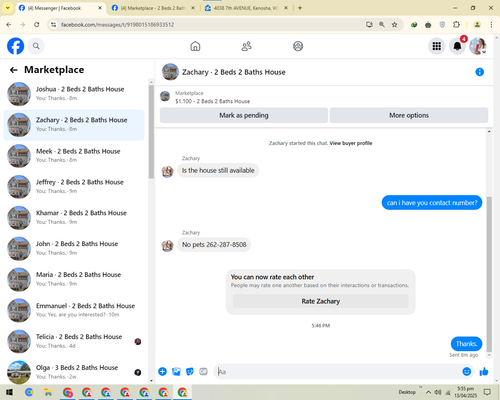The height and width of the screenshot is (400, 500).
Task: Open File Explorer from the taskbar
Action: point(48,392)
